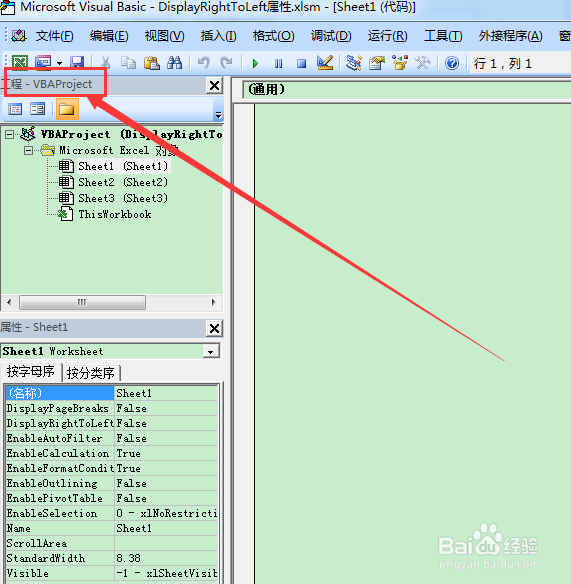Click the View Microsoft Excel icon
Viewport: 571px width, 584px height.
tap(20, 63)
